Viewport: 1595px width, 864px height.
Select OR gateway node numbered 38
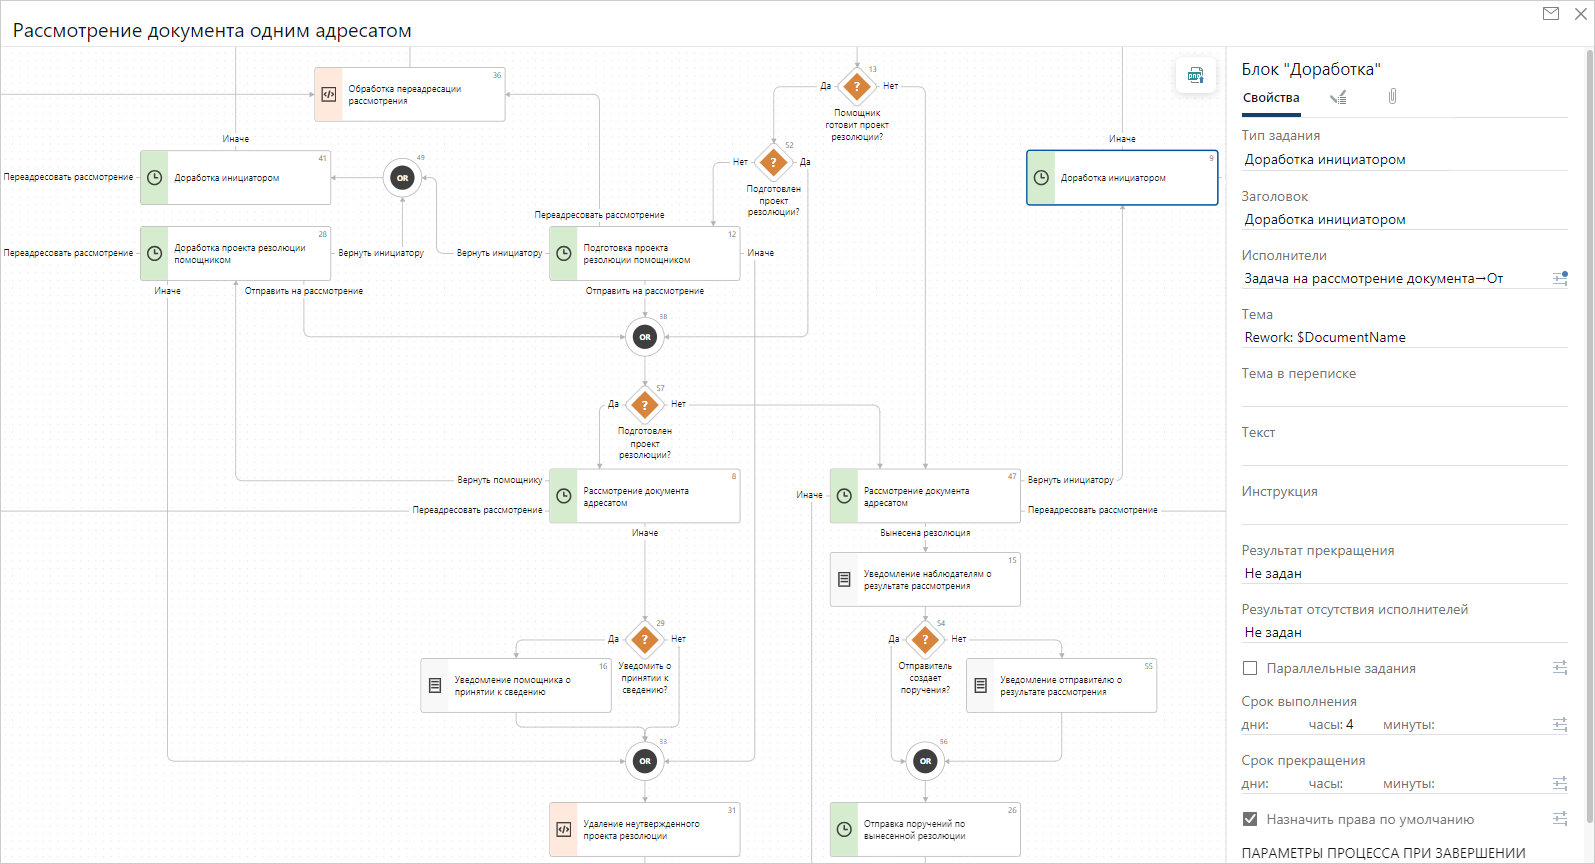pyautogui.click(x=645, y=337)
